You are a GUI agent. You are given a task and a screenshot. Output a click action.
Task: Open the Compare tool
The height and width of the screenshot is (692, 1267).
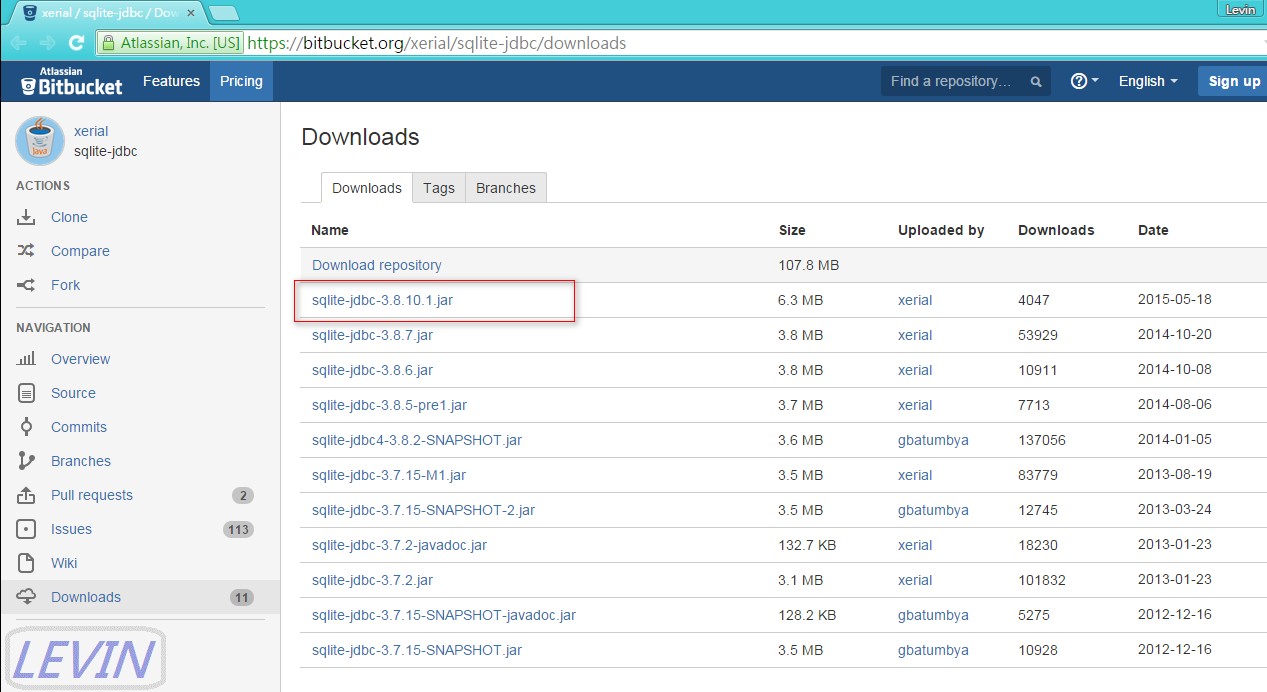(80, 251)
